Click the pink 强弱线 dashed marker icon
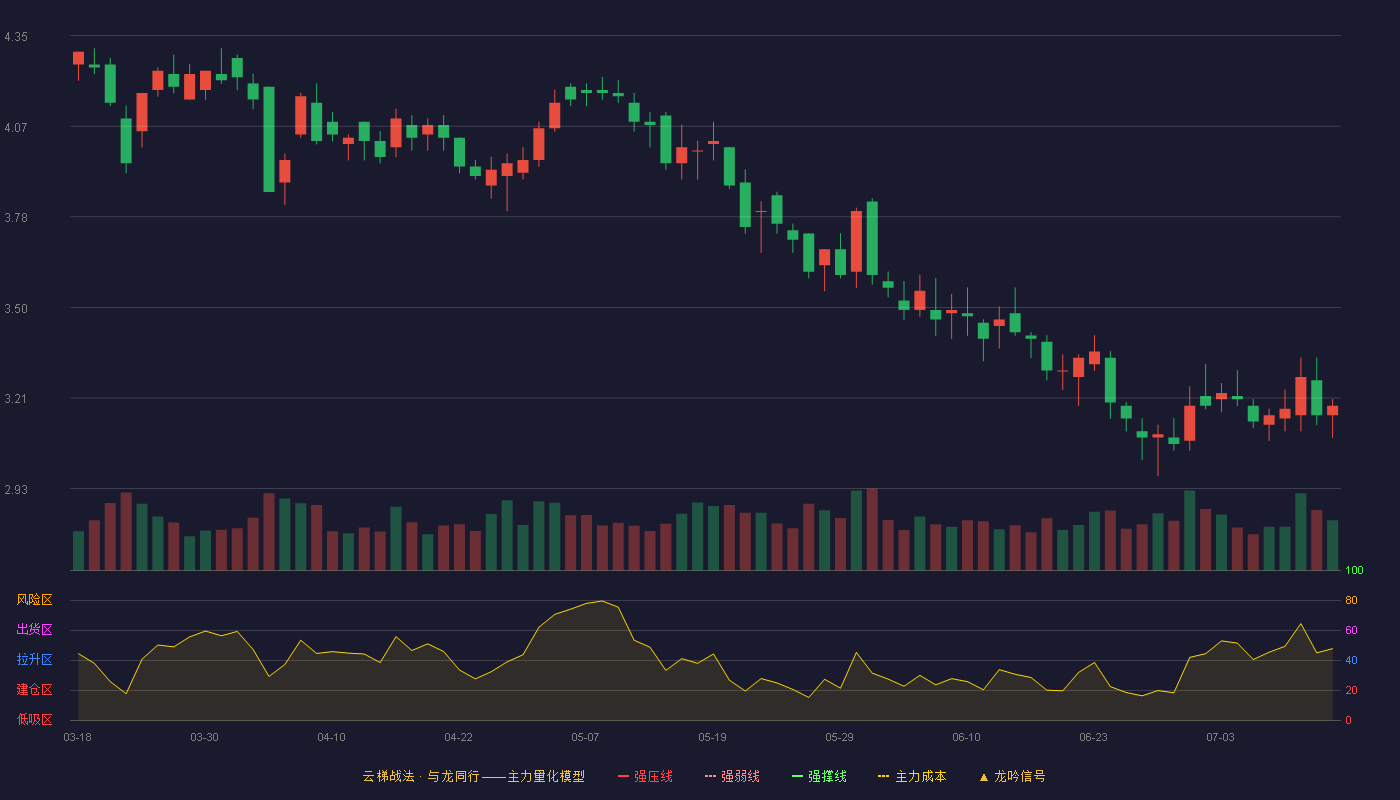 (710, 776)
